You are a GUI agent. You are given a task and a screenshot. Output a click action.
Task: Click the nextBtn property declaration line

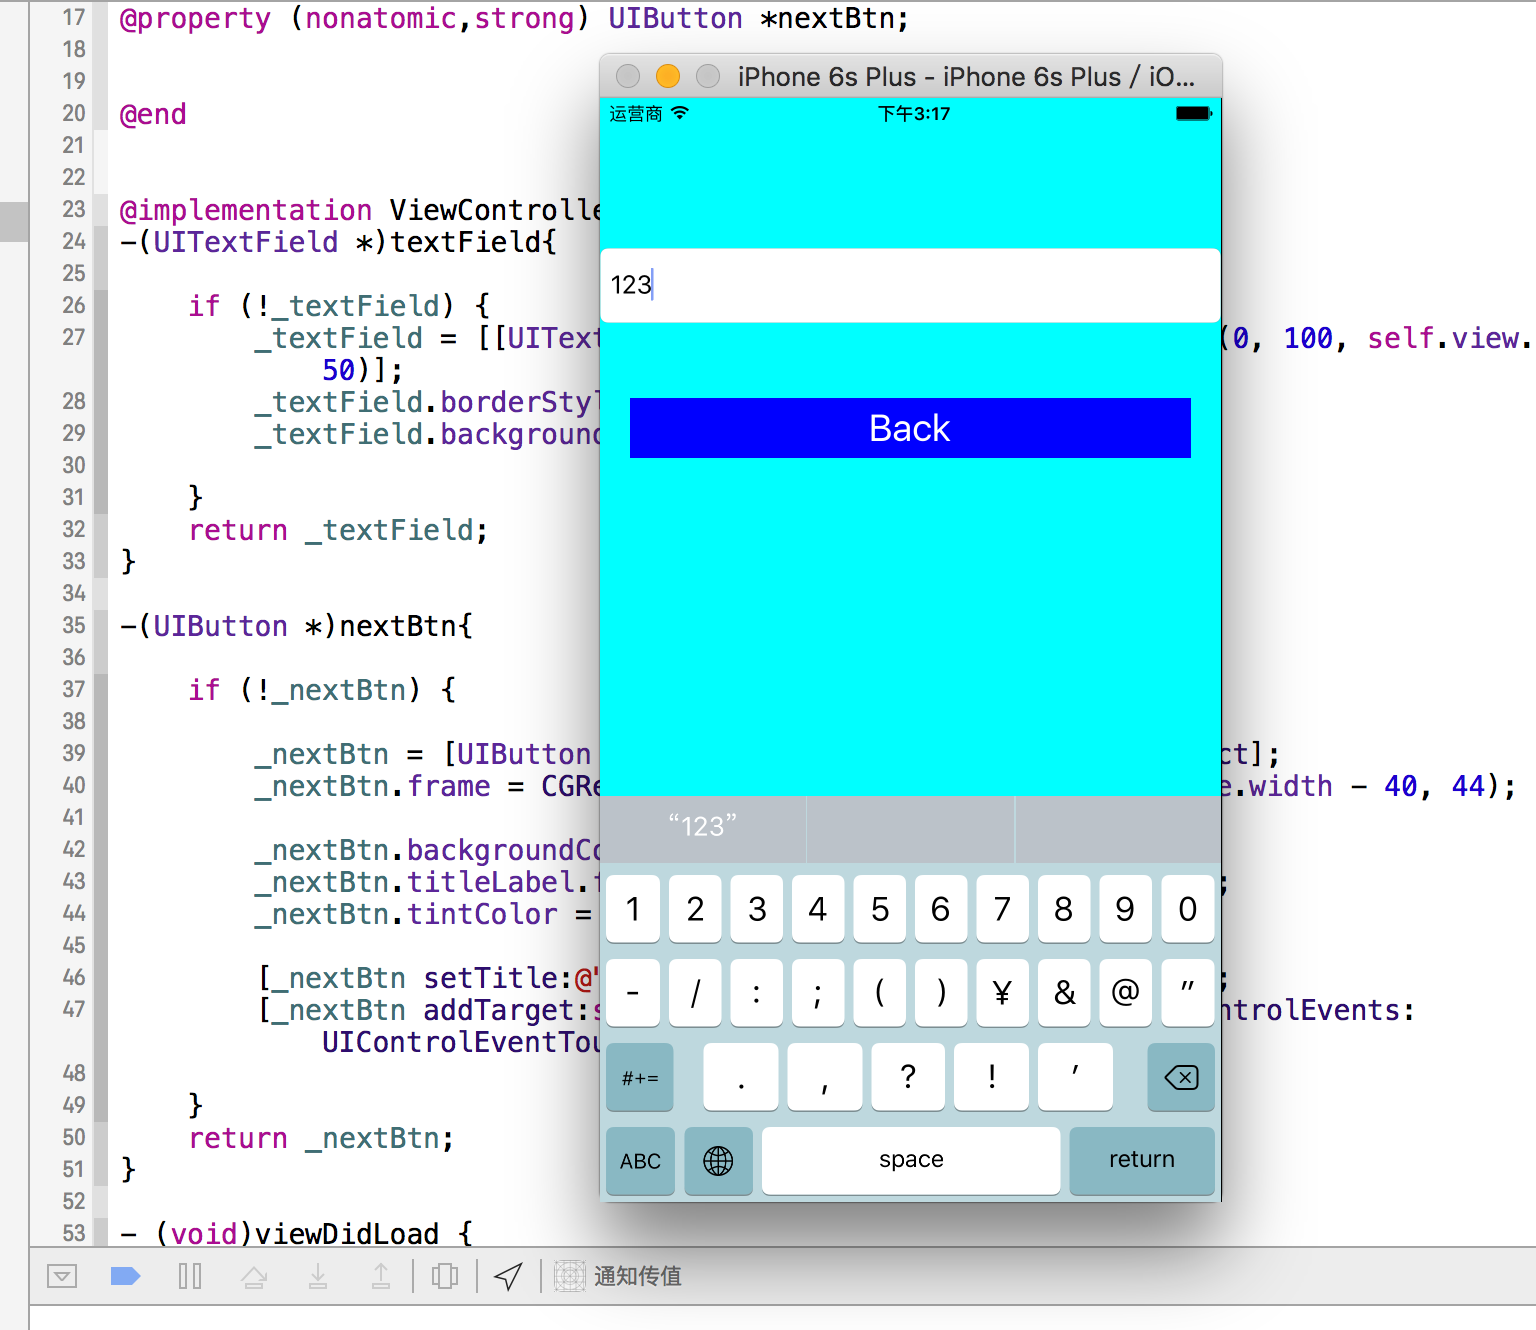point(514,18)
